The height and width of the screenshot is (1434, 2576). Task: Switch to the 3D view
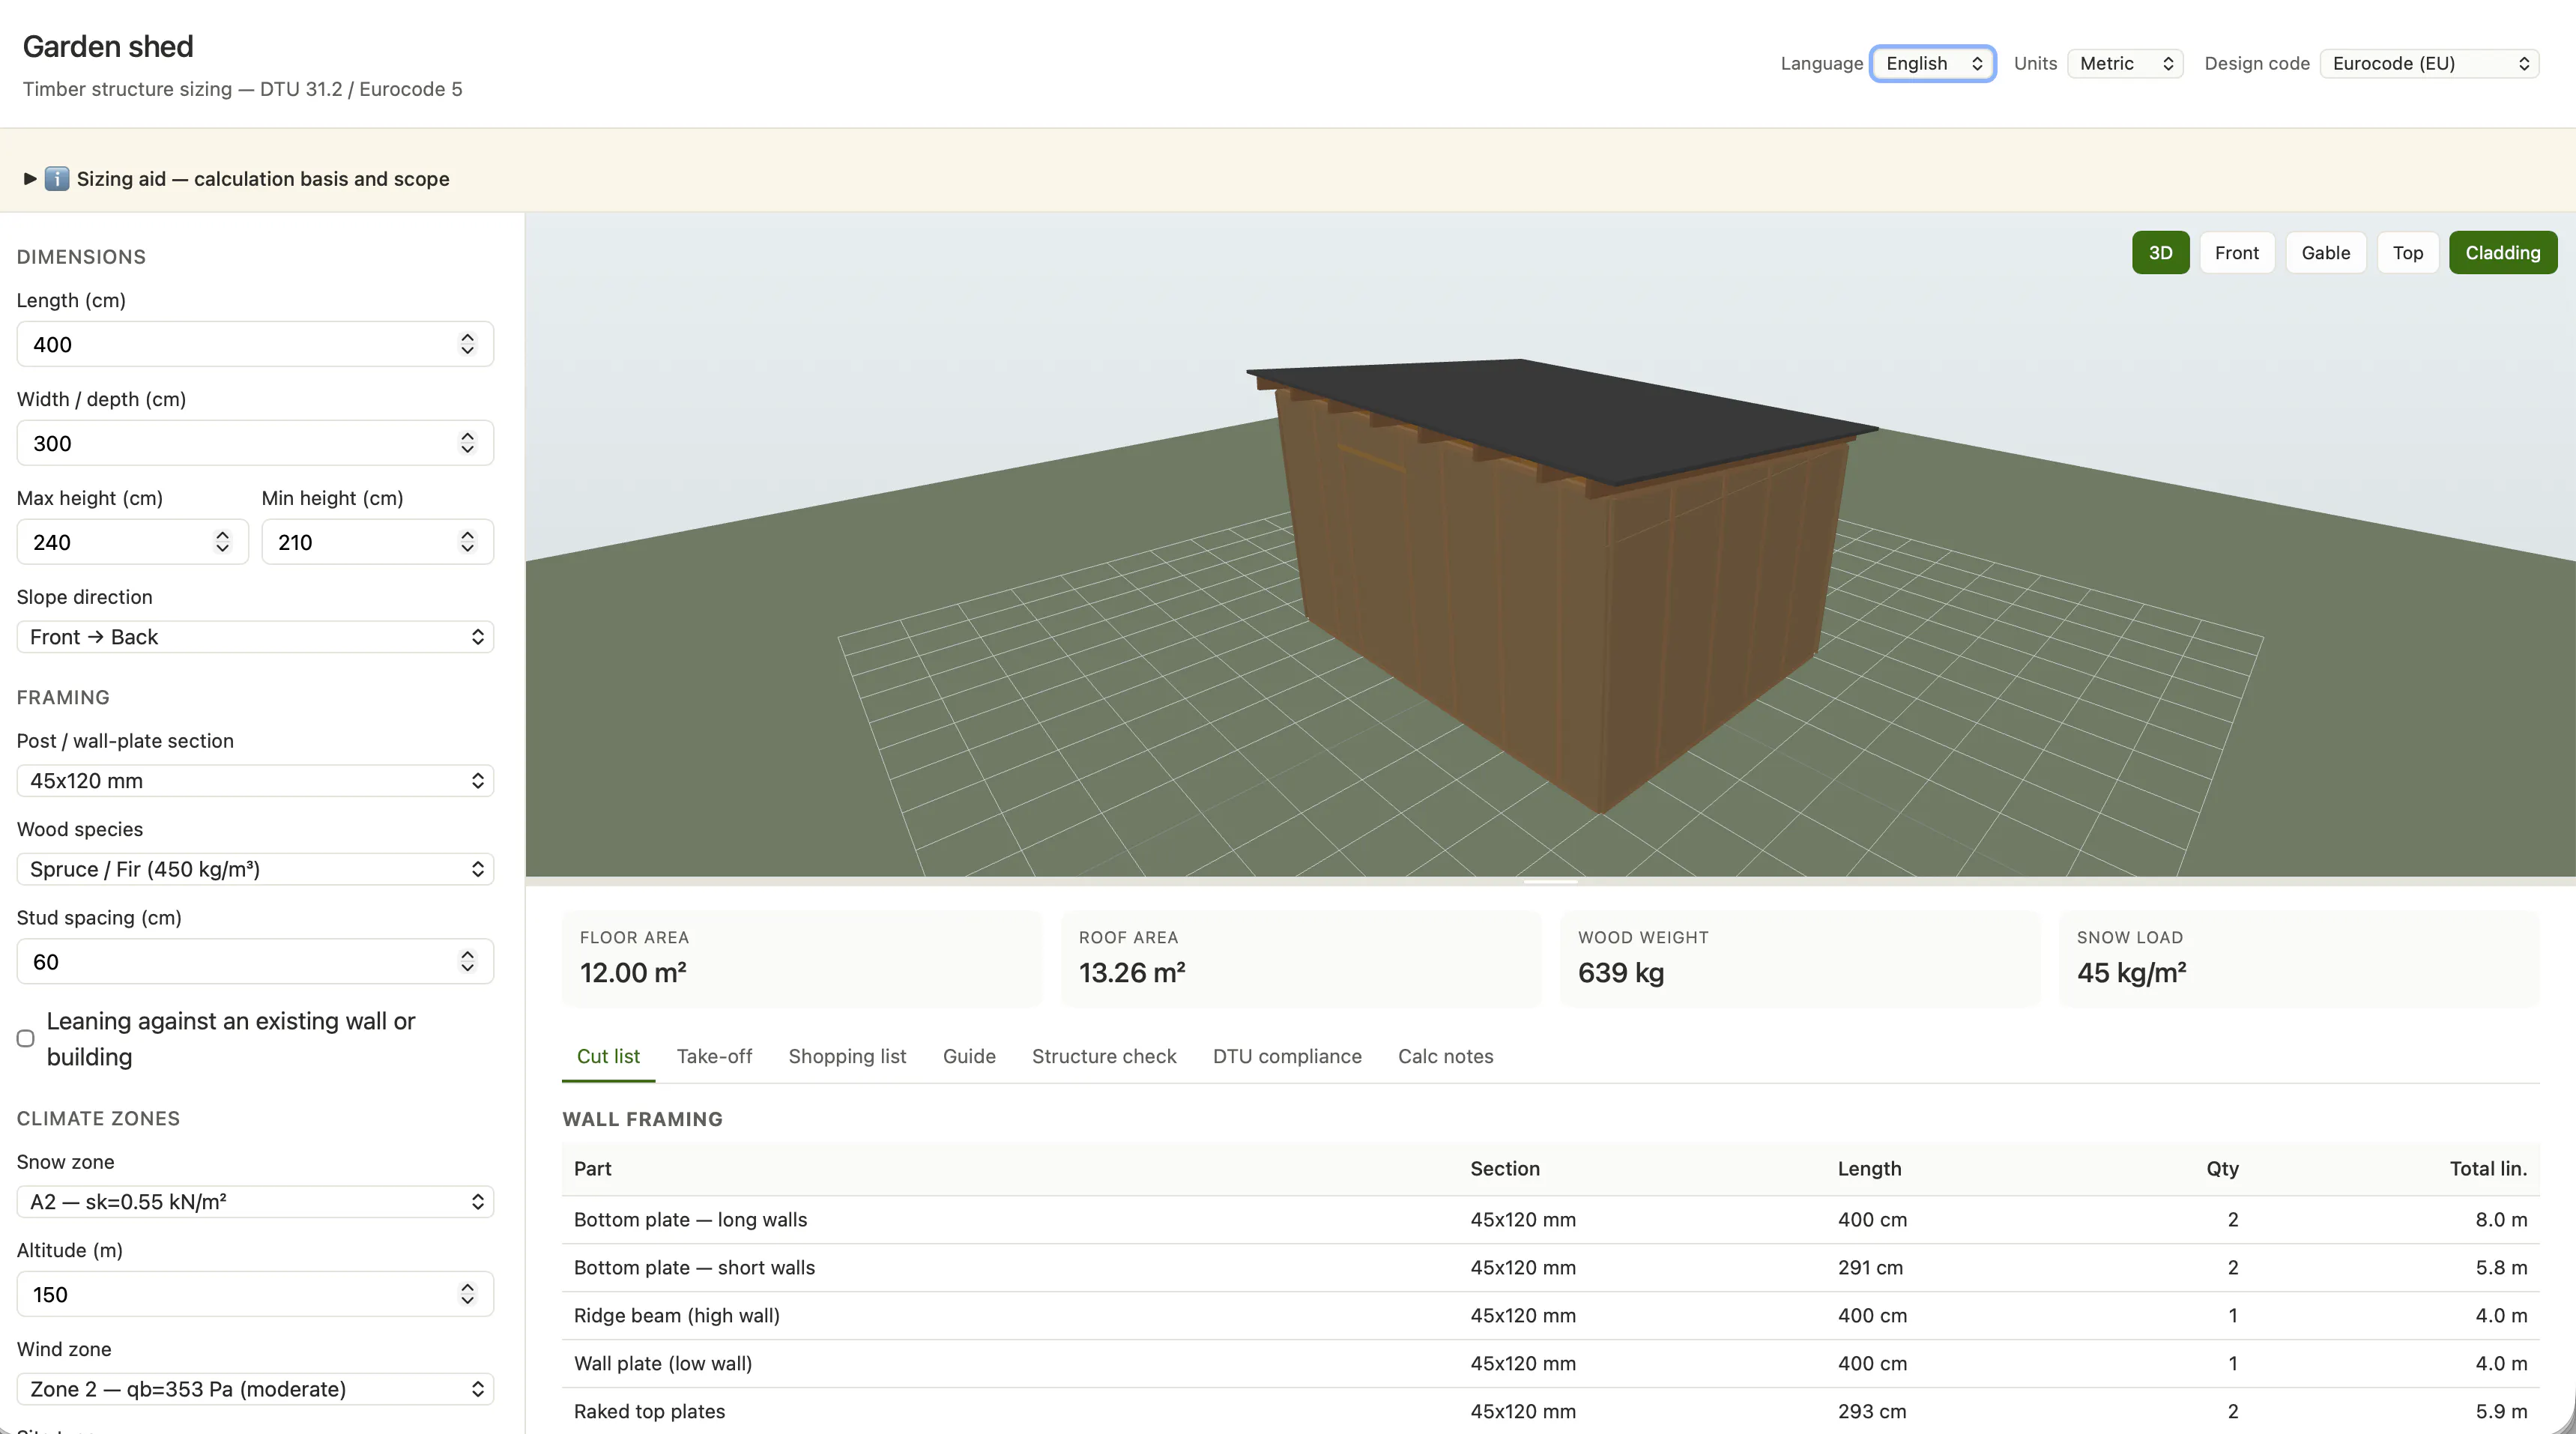coord(2160,253)
